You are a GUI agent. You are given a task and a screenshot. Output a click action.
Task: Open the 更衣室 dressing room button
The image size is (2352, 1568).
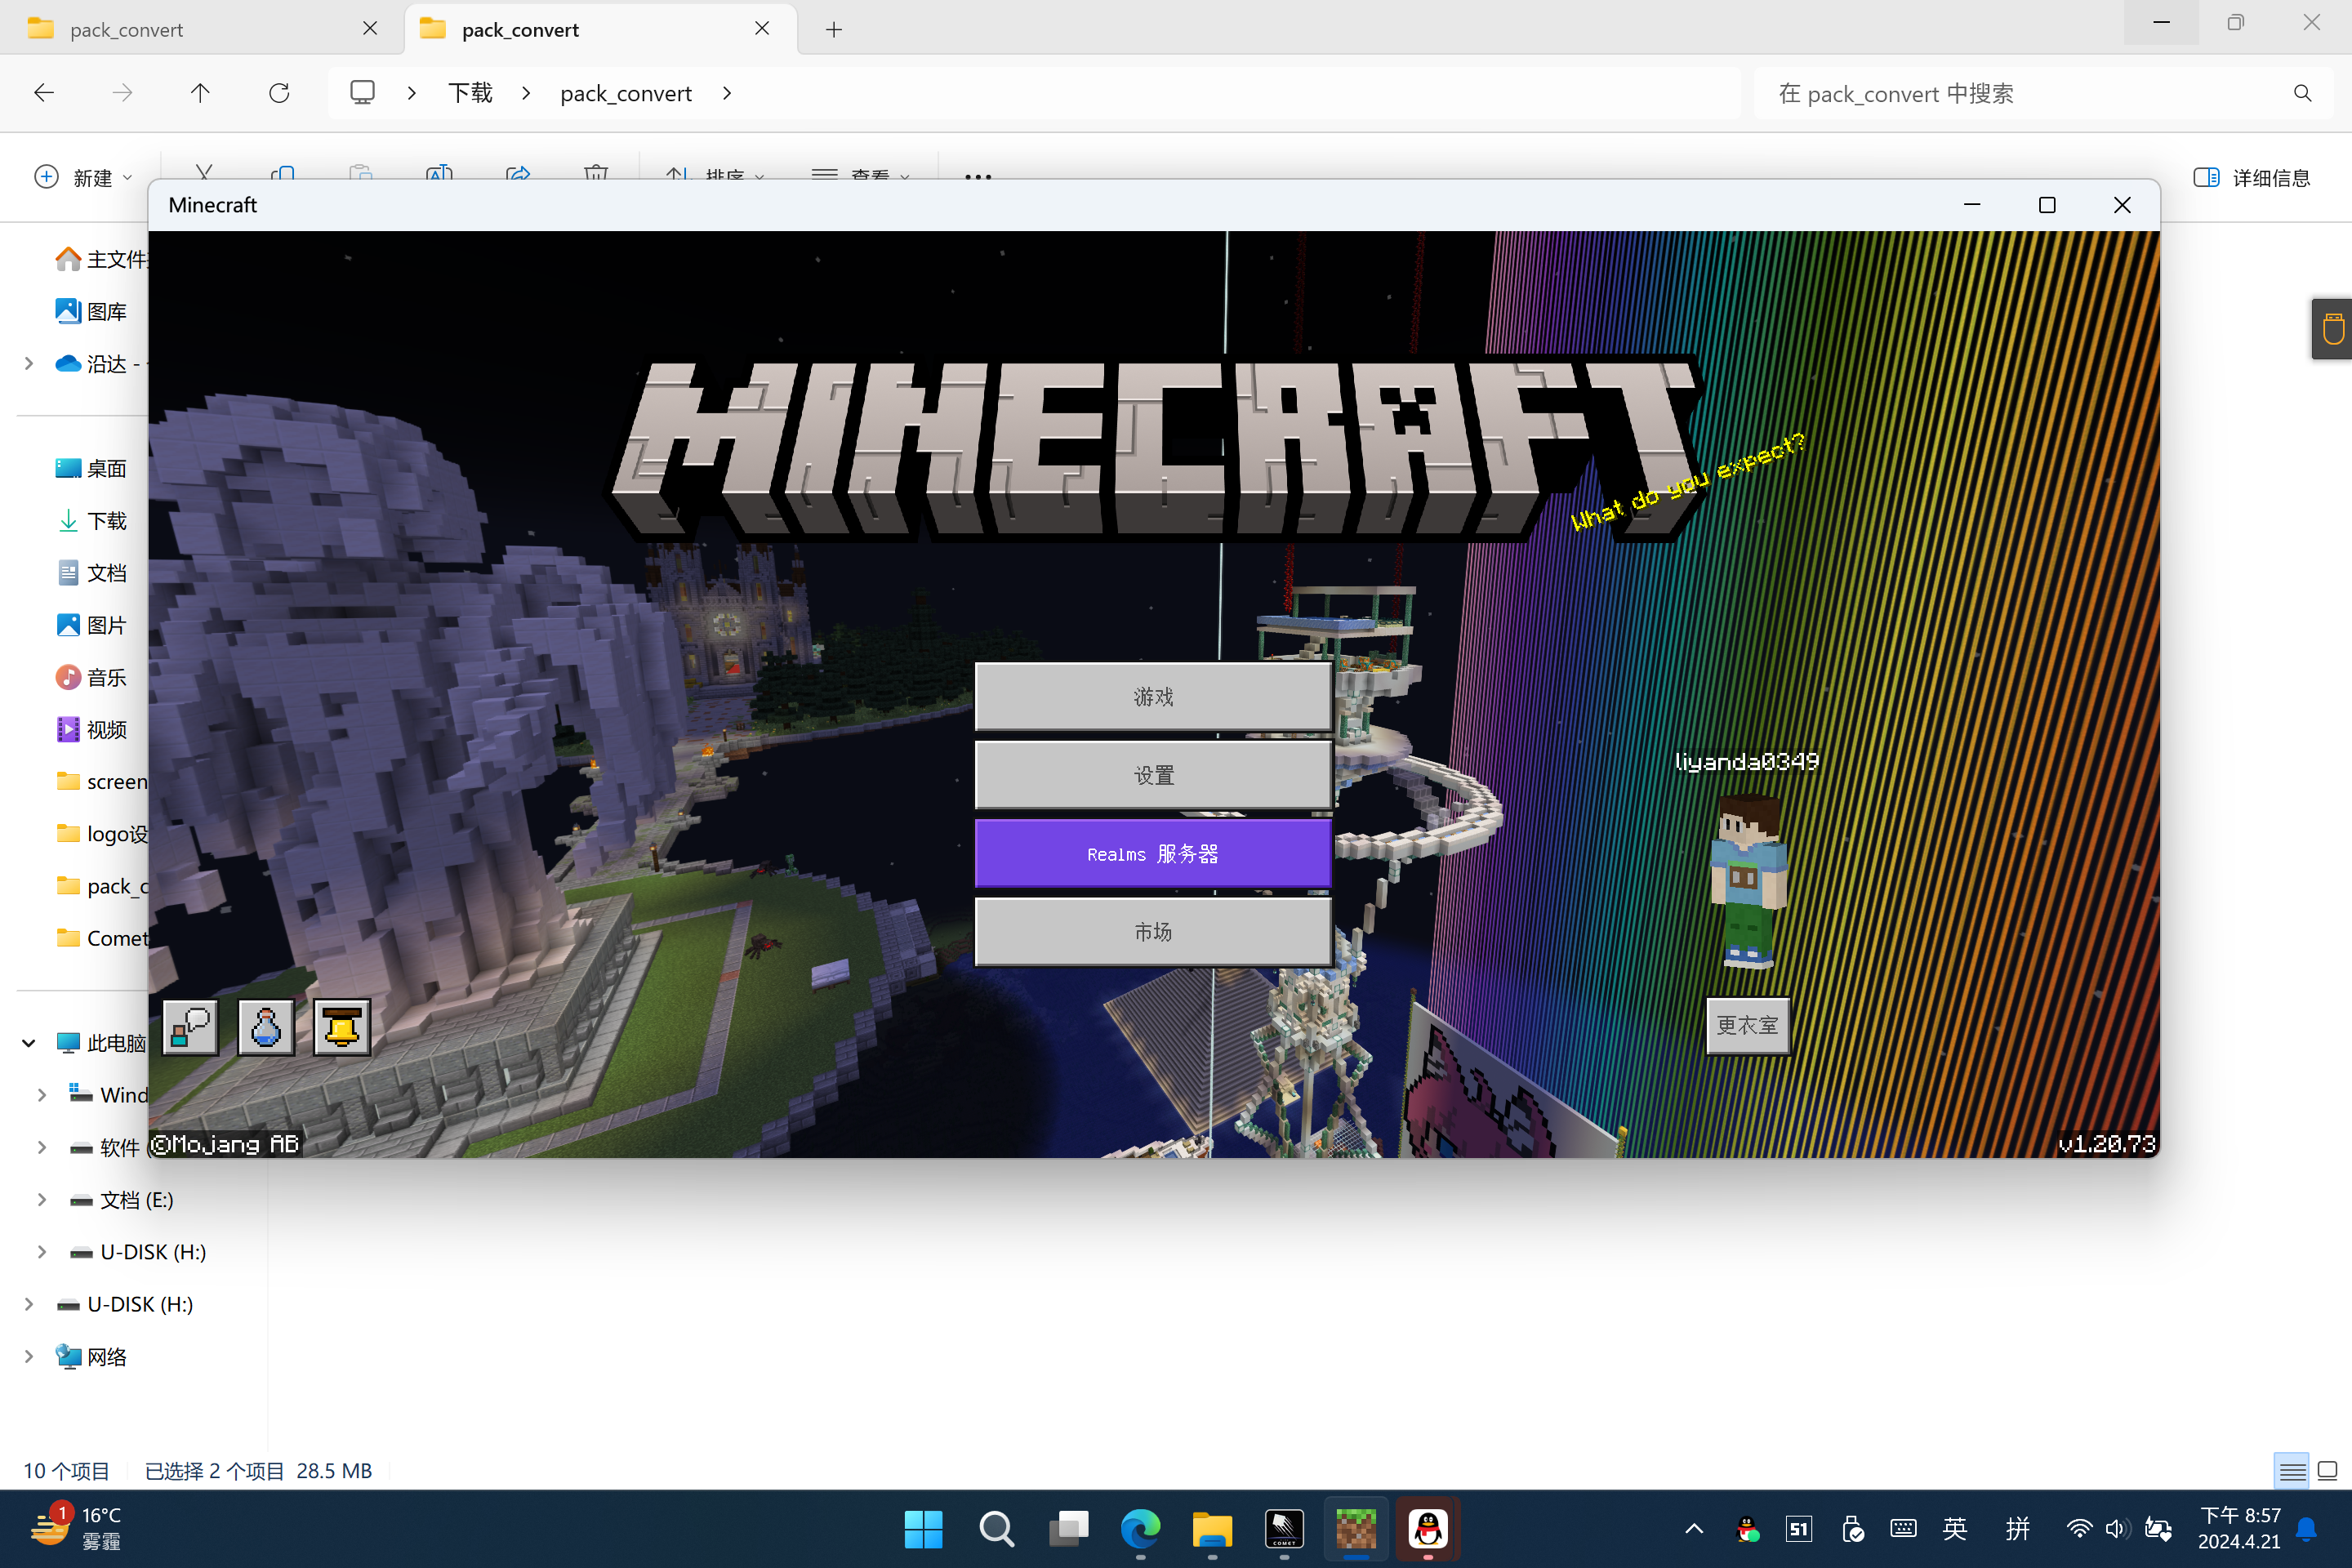pos(1747,1025)
